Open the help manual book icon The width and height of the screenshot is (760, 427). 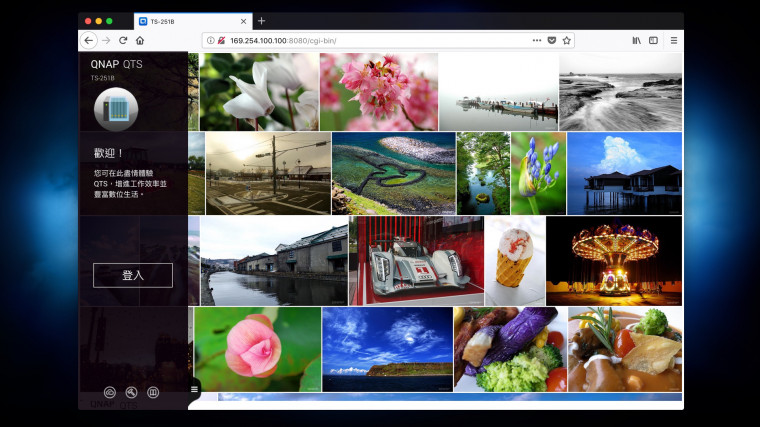pyautogui.click(x=153, y=392)
